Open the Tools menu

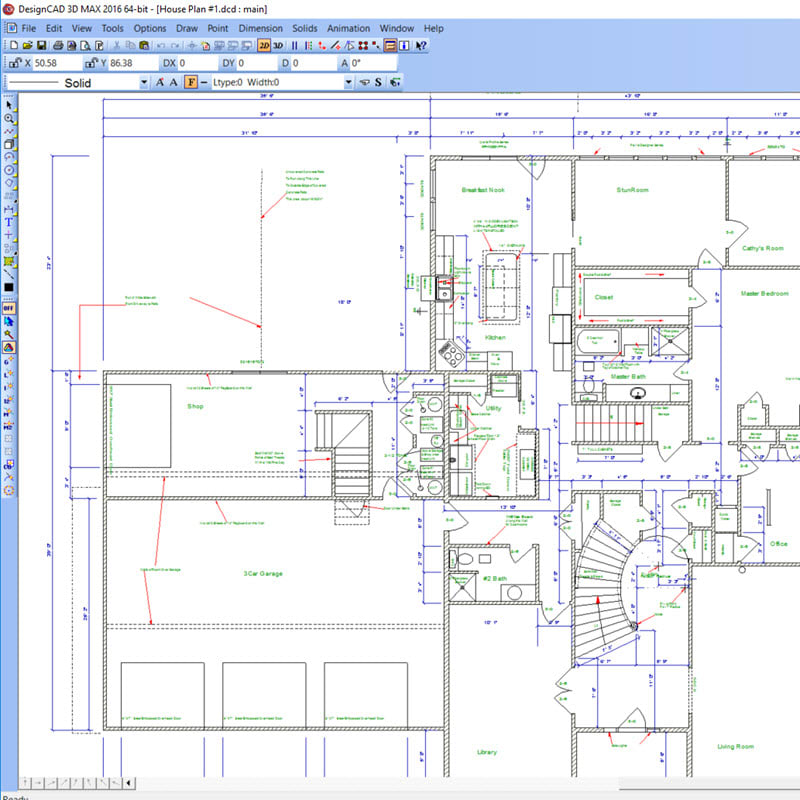[x=112, y=28]
